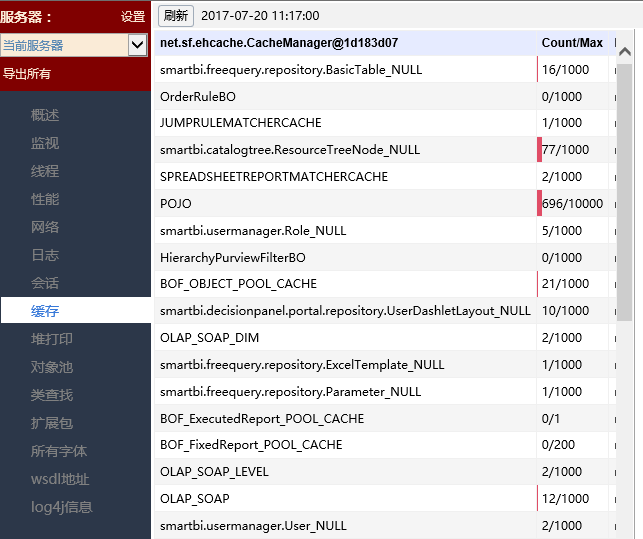This screenshot has height=539, width=643.
Task: Click 导出所有 export all link
Action: tap(27, 74)
